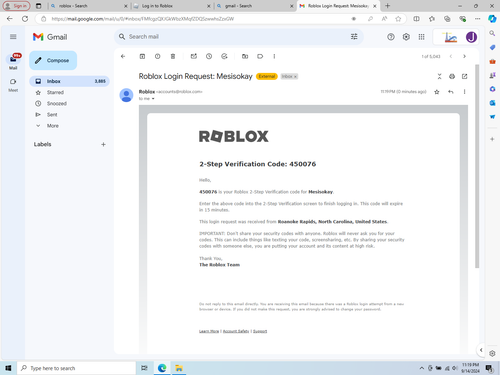Open the Task View taskbar icon
The width and height of the screenshot is (500, 375).
[x=144, y=368]
